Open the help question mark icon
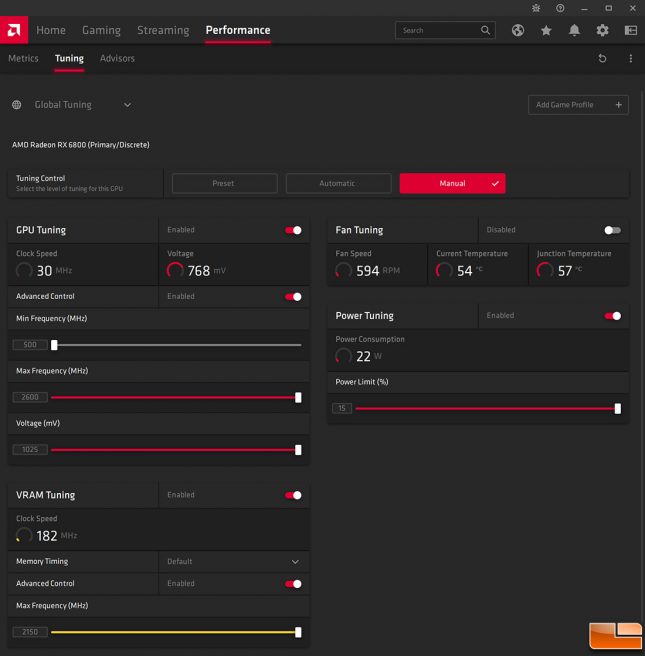Image resolution: width=645 pixels, height=656 pixels. point(560,8)
